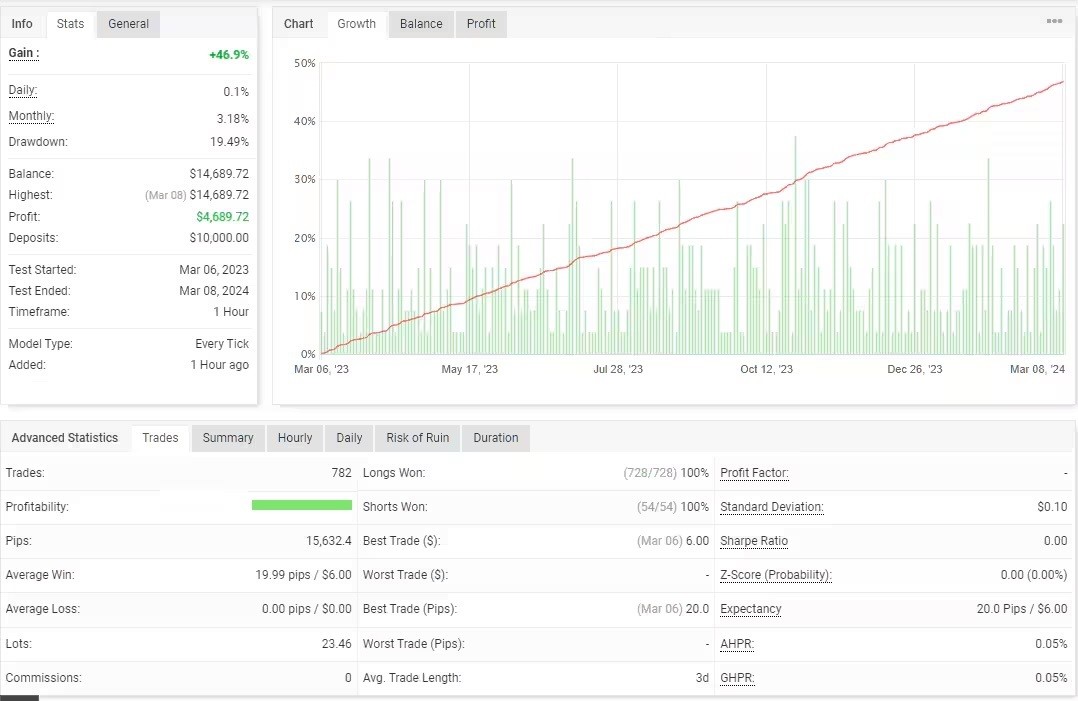Select the Trades statistics tab
This screenshot has height=701, width=1078.
pyautogui.click(x=160, y=438)
